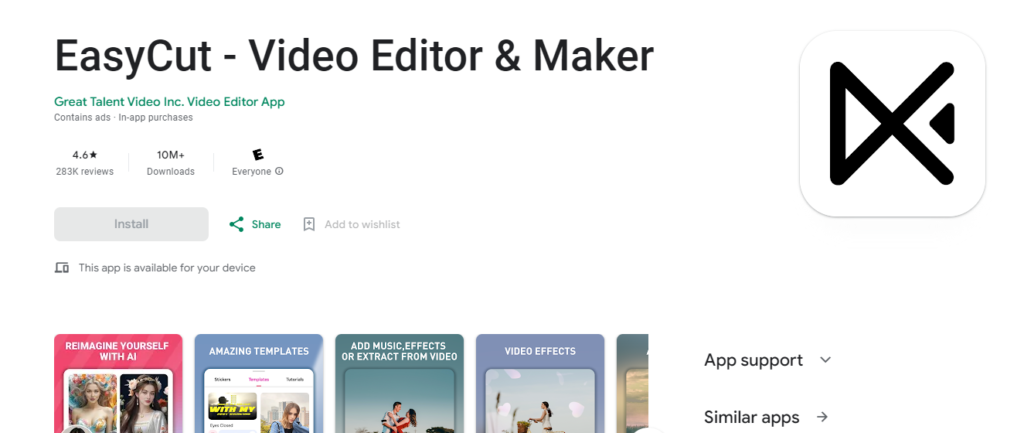Viewport: 1024px width, 433px height.
Task: Click "Contains ads · In-app purchases" text
Action: (123, 118)
